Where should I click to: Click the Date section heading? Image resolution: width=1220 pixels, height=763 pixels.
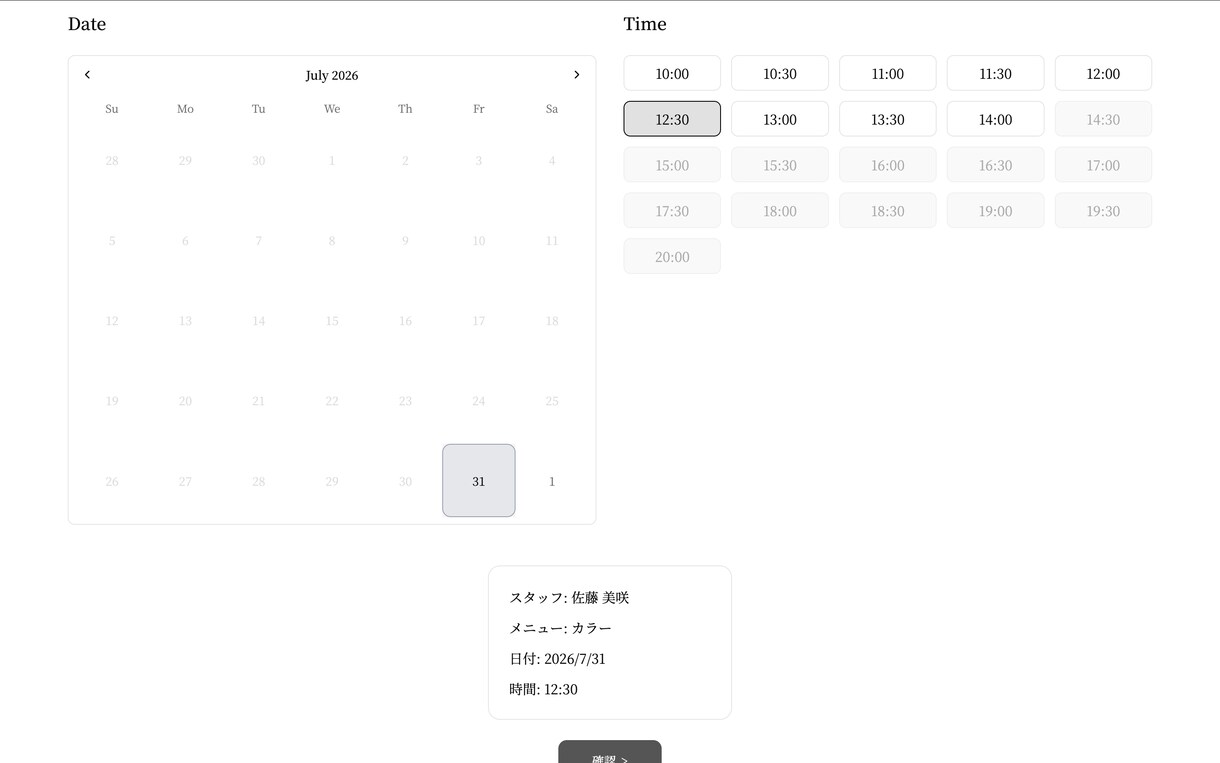tap(87, 24)
